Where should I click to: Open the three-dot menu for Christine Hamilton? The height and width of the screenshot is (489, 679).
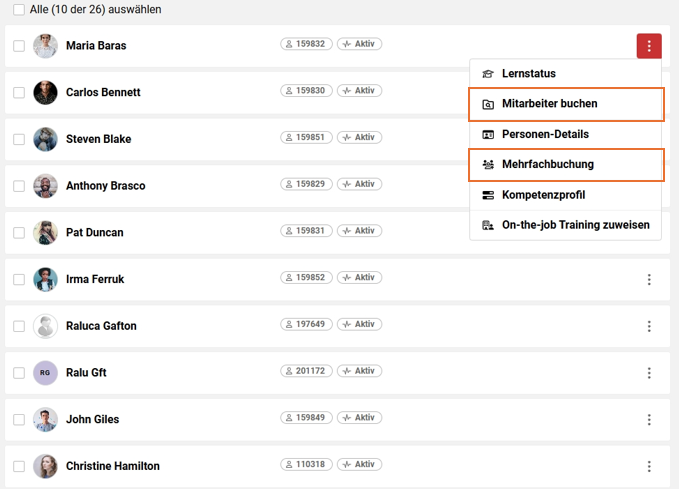[x=649, y=466]
